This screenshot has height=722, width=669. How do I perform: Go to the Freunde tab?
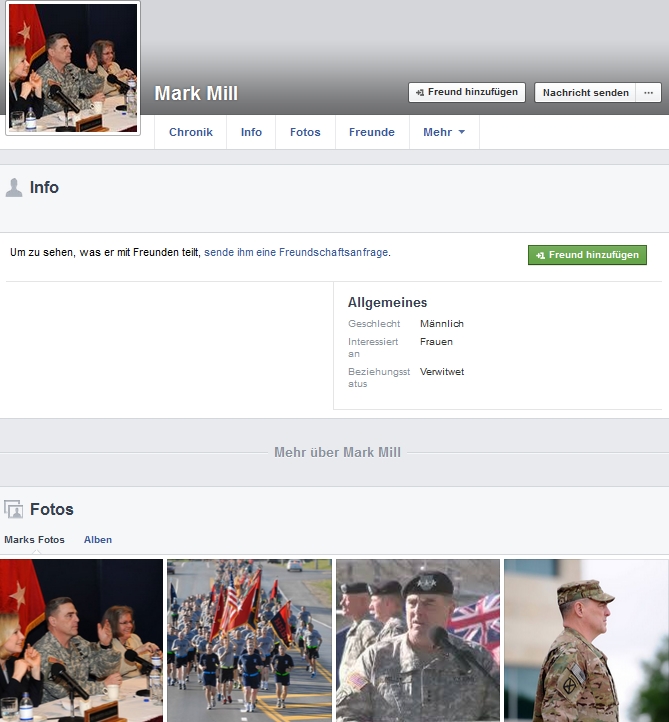pos(371,132)
